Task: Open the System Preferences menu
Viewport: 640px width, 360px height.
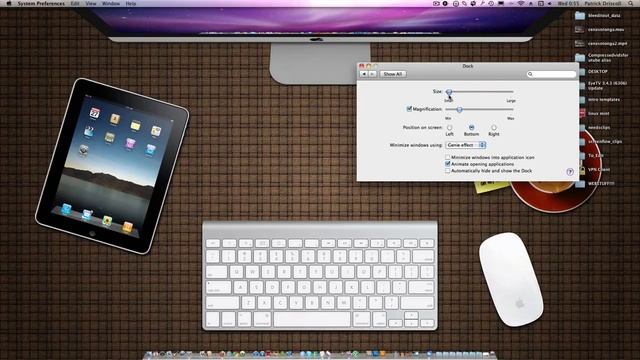Action: pos(41,3)
